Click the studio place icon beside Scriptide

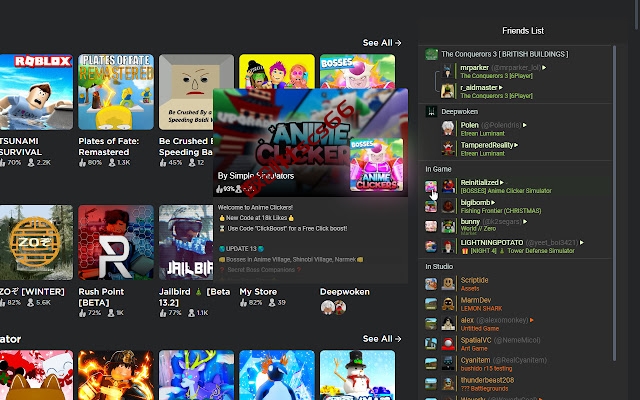[431, 284]
